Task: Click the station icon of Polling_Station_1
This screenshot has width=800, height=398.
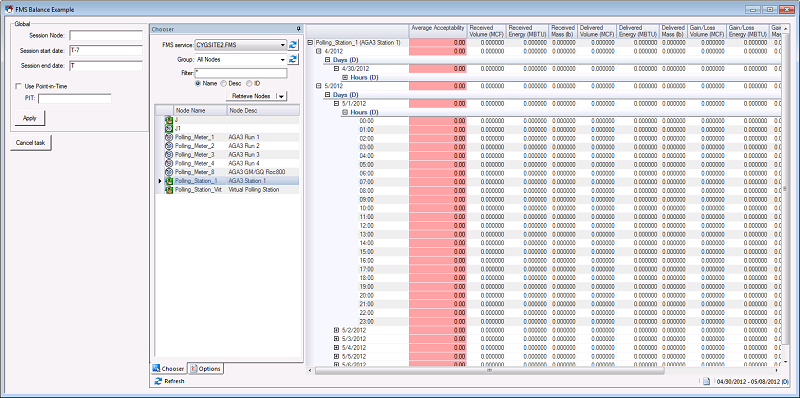Action: pos(169,181)
